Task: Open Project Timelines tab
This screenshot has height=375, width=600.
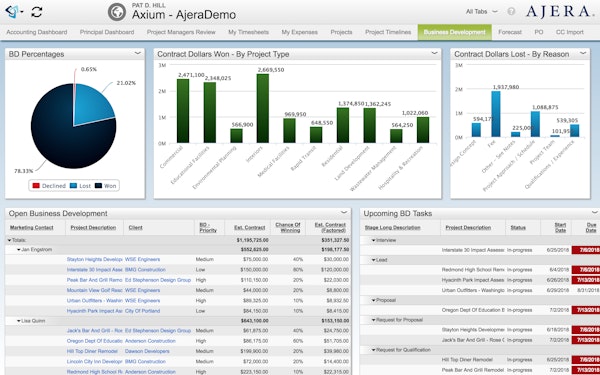Action: [388, 32]
